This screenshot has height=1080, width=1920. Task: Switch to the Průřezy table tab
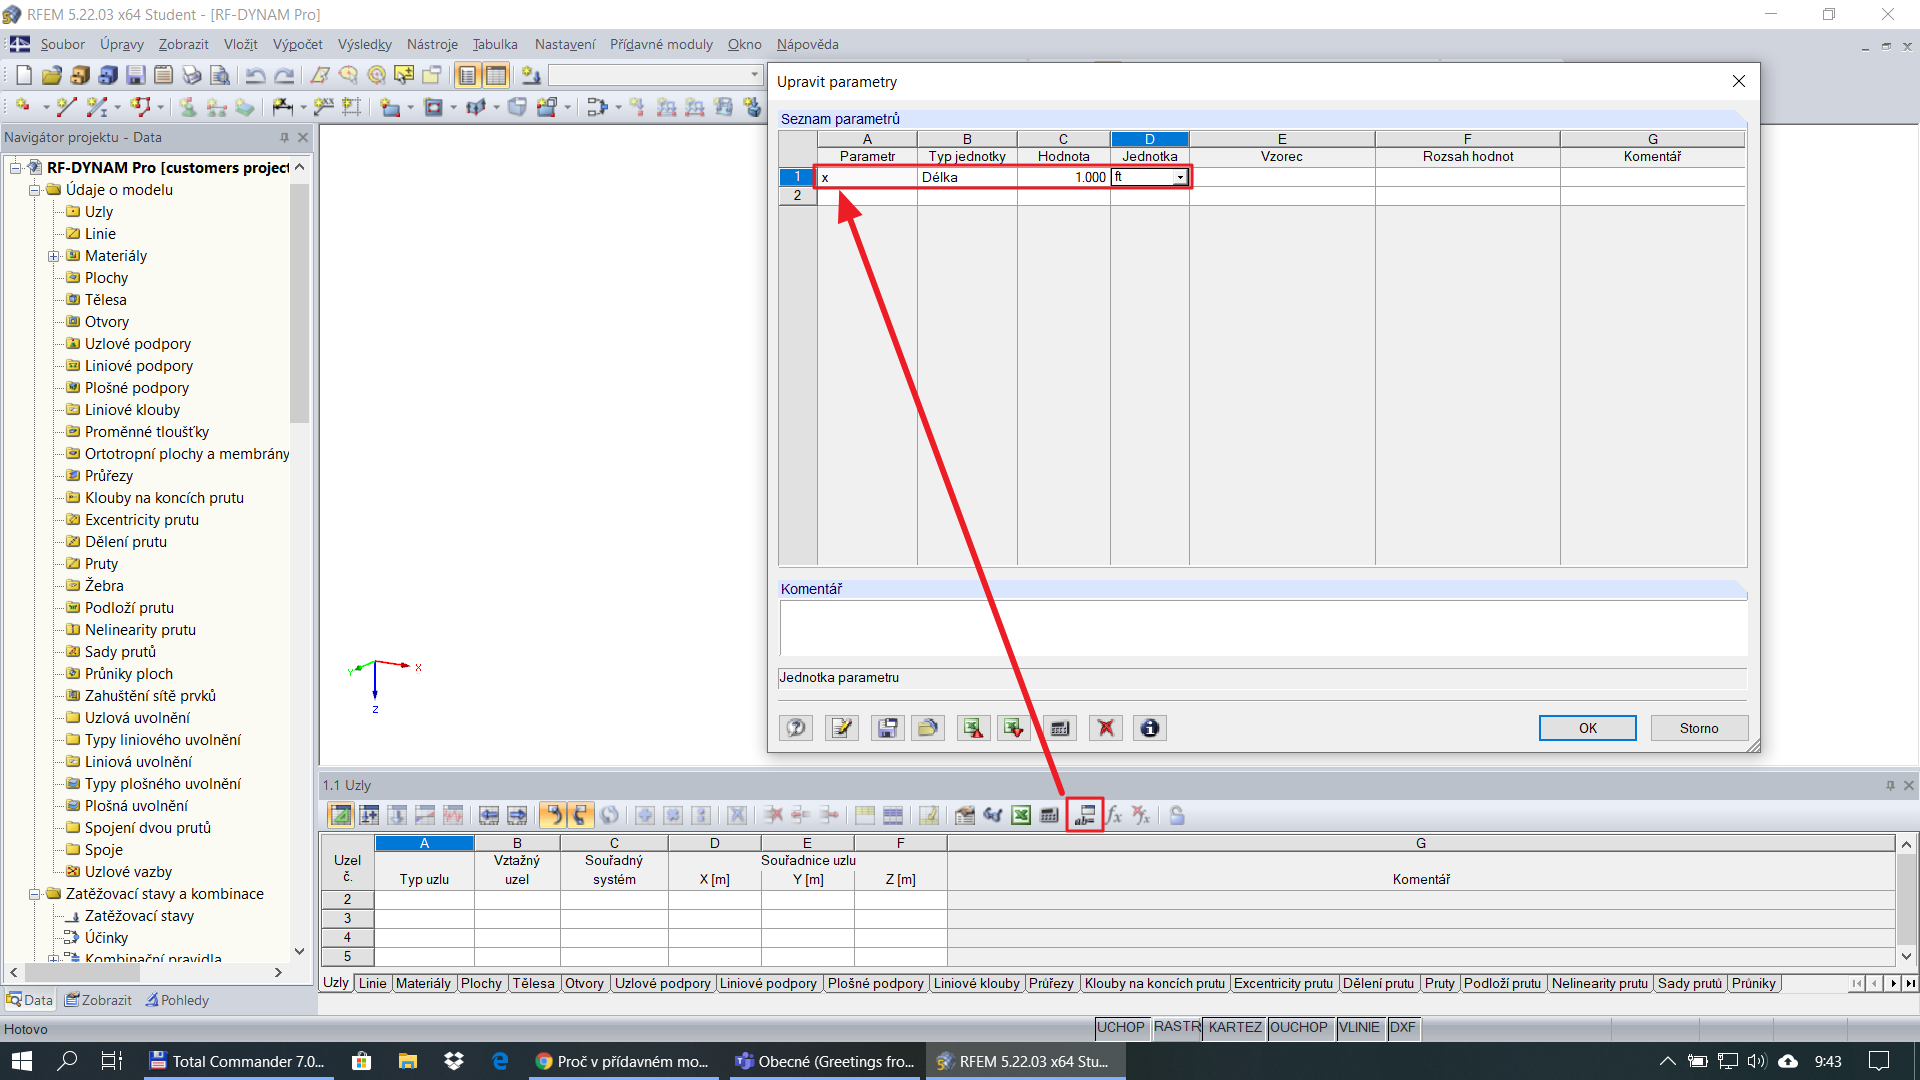coord(1051,983)
